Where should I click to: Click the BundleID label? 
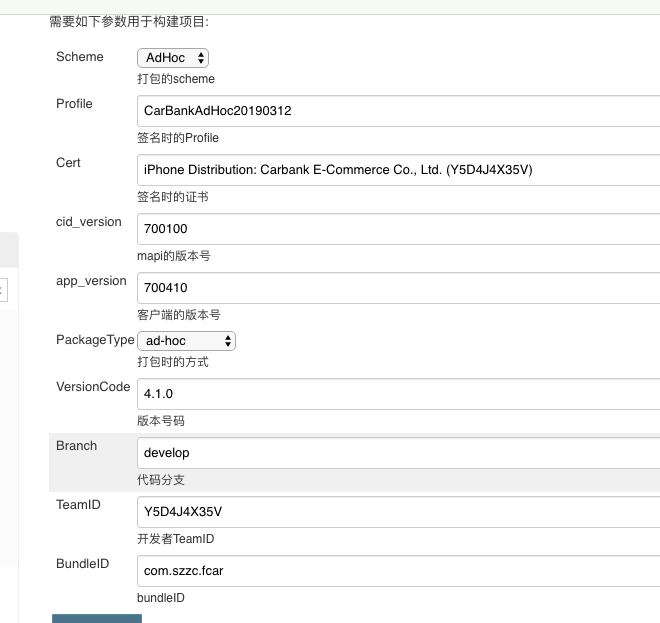pos(82,564)
